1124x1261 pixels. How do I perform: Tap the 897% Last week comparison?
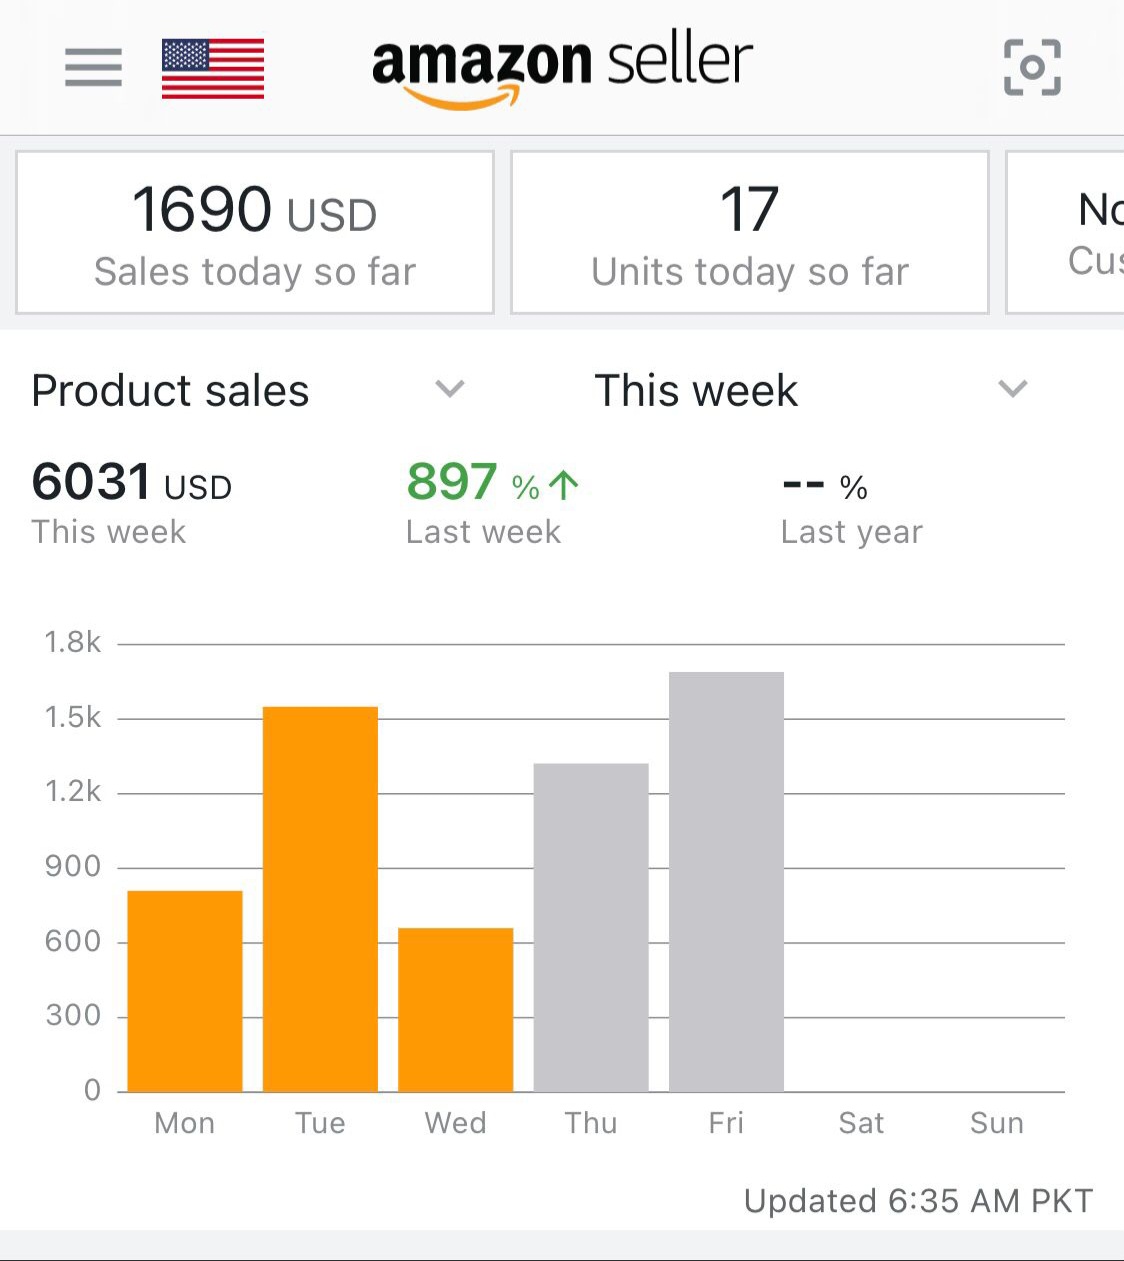click(x=491, y=502)
